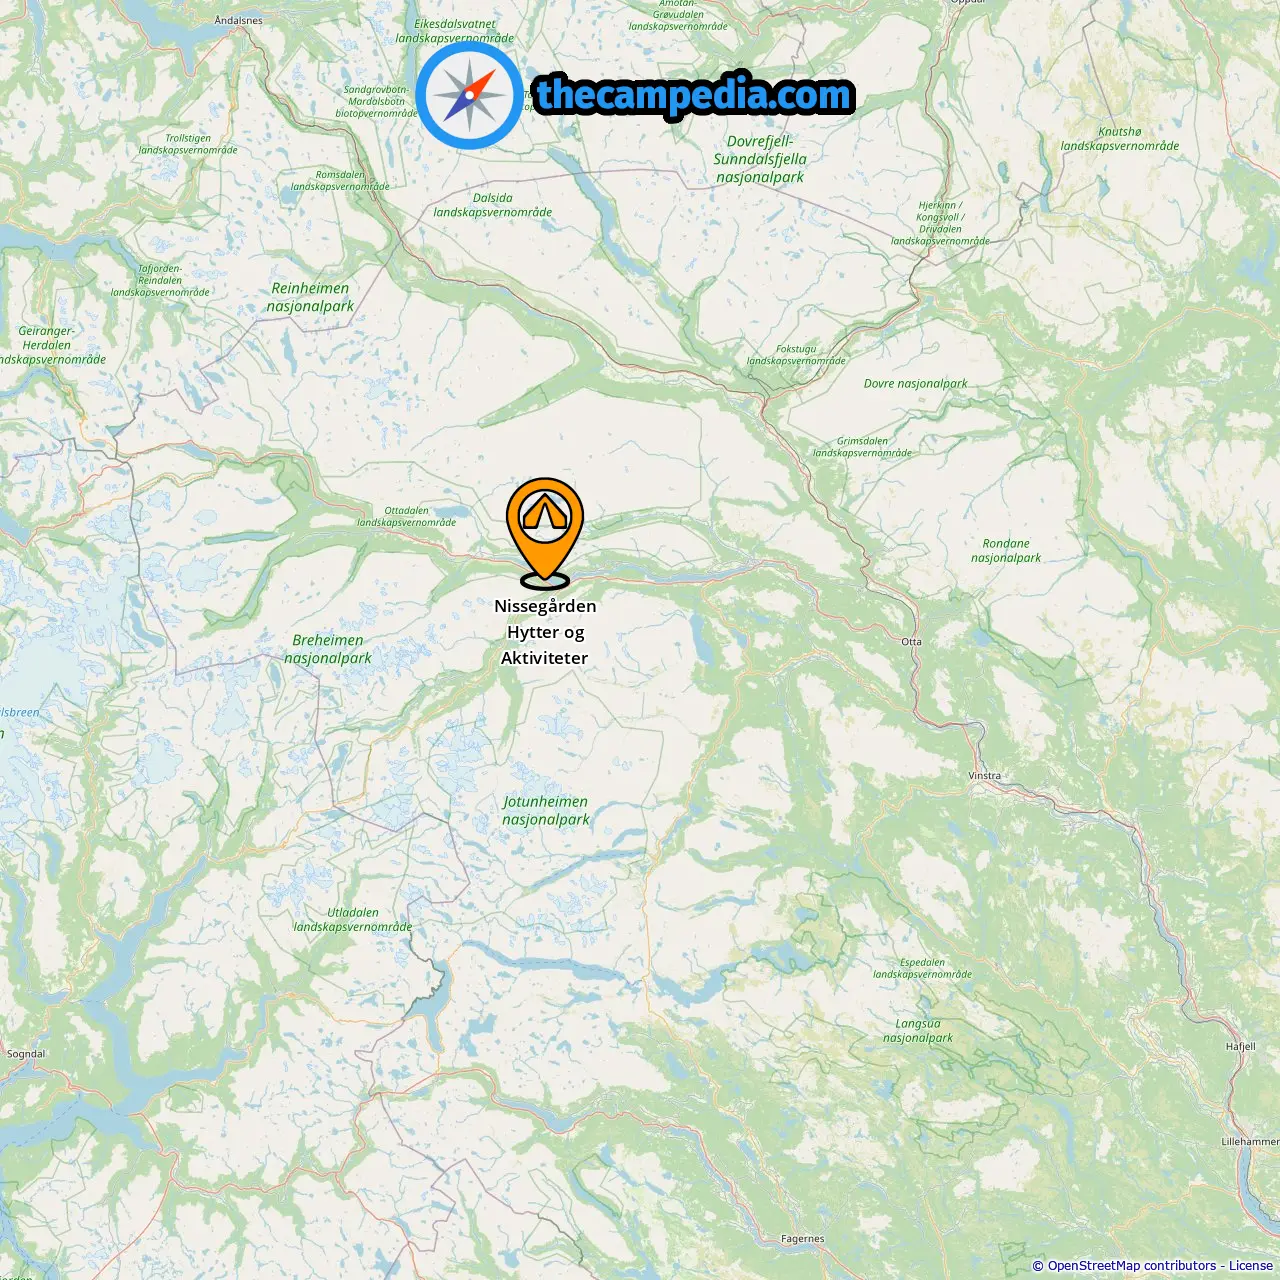The image size is (1280, 1280).
Task: Click the Otta town label
Action: click(x=912, y=642)
